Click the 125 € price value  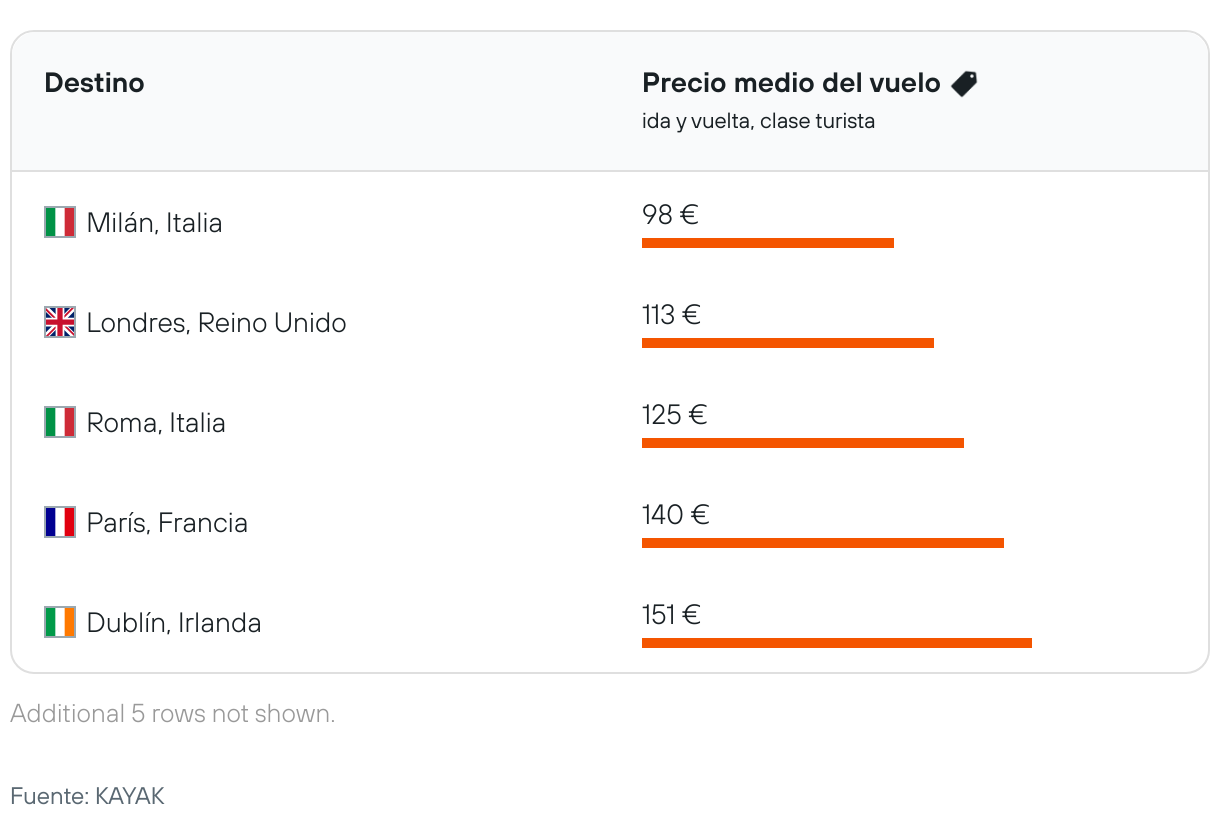pos(674,415)
